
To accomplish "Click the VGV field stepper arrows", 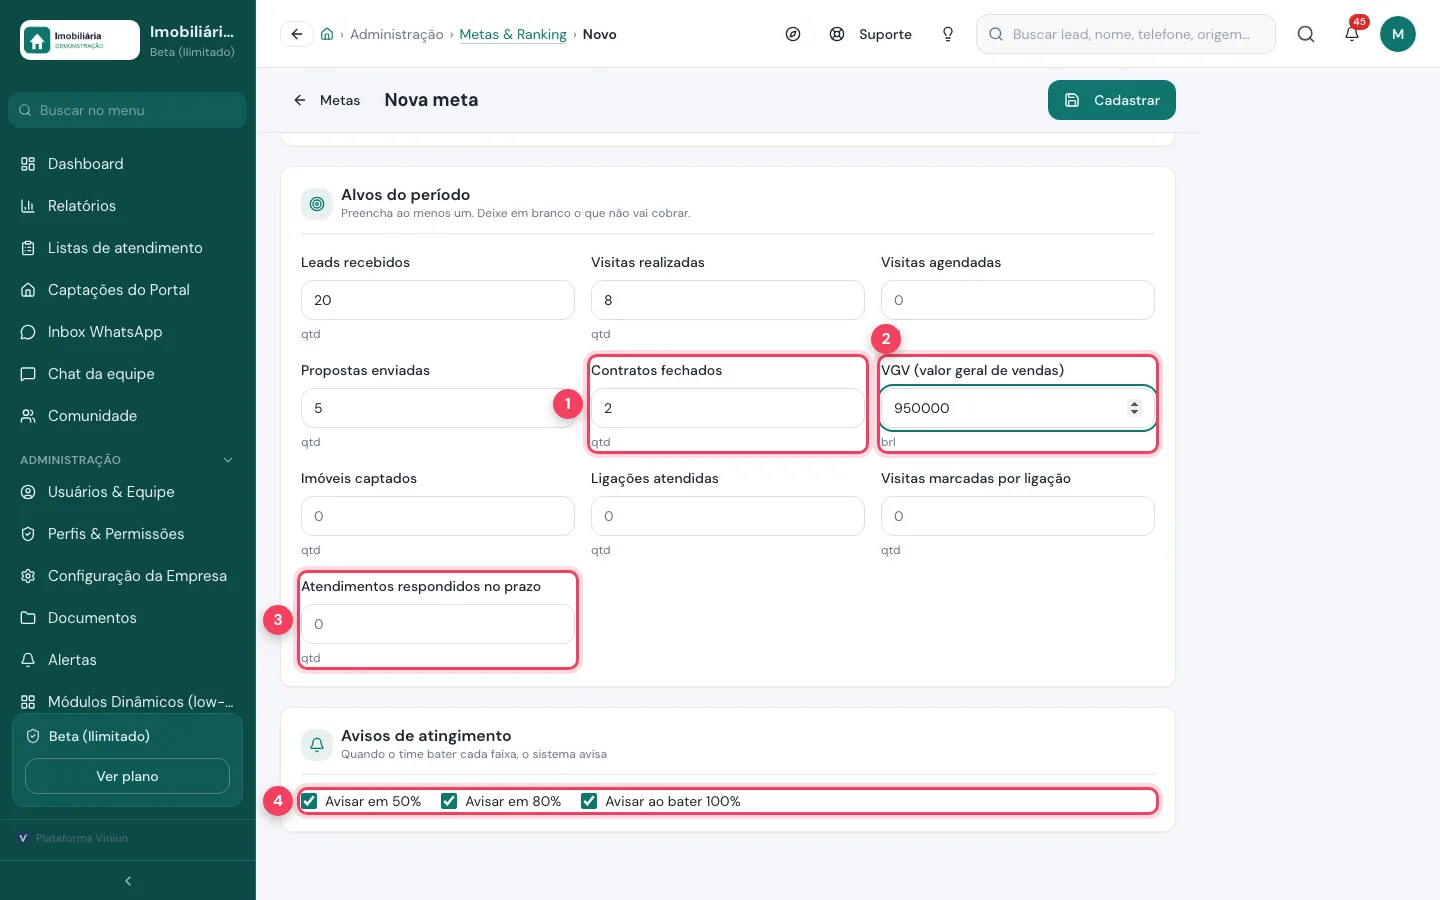I will pyautogui.click(x=1134, y=408).
